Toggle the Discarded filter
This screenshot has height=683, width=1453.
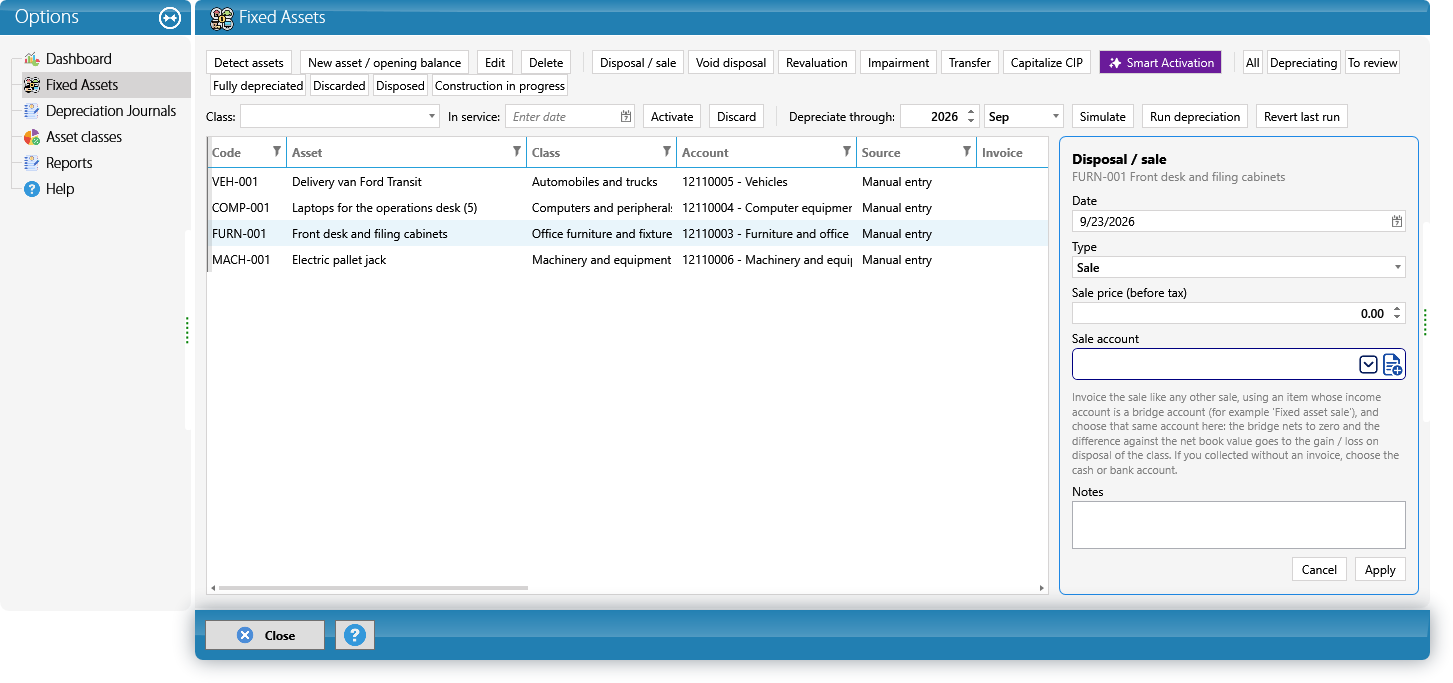point(339,86)
